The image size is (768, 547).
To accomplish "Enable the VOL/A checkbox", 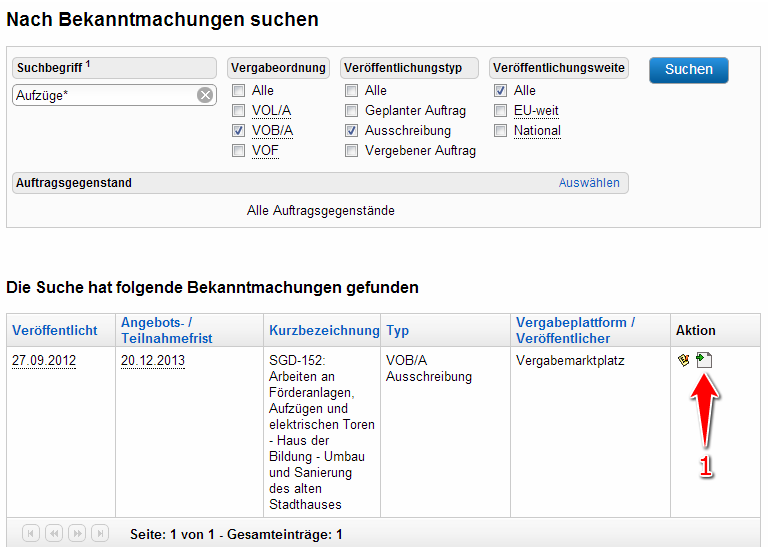I will click(x=238, y=111).
